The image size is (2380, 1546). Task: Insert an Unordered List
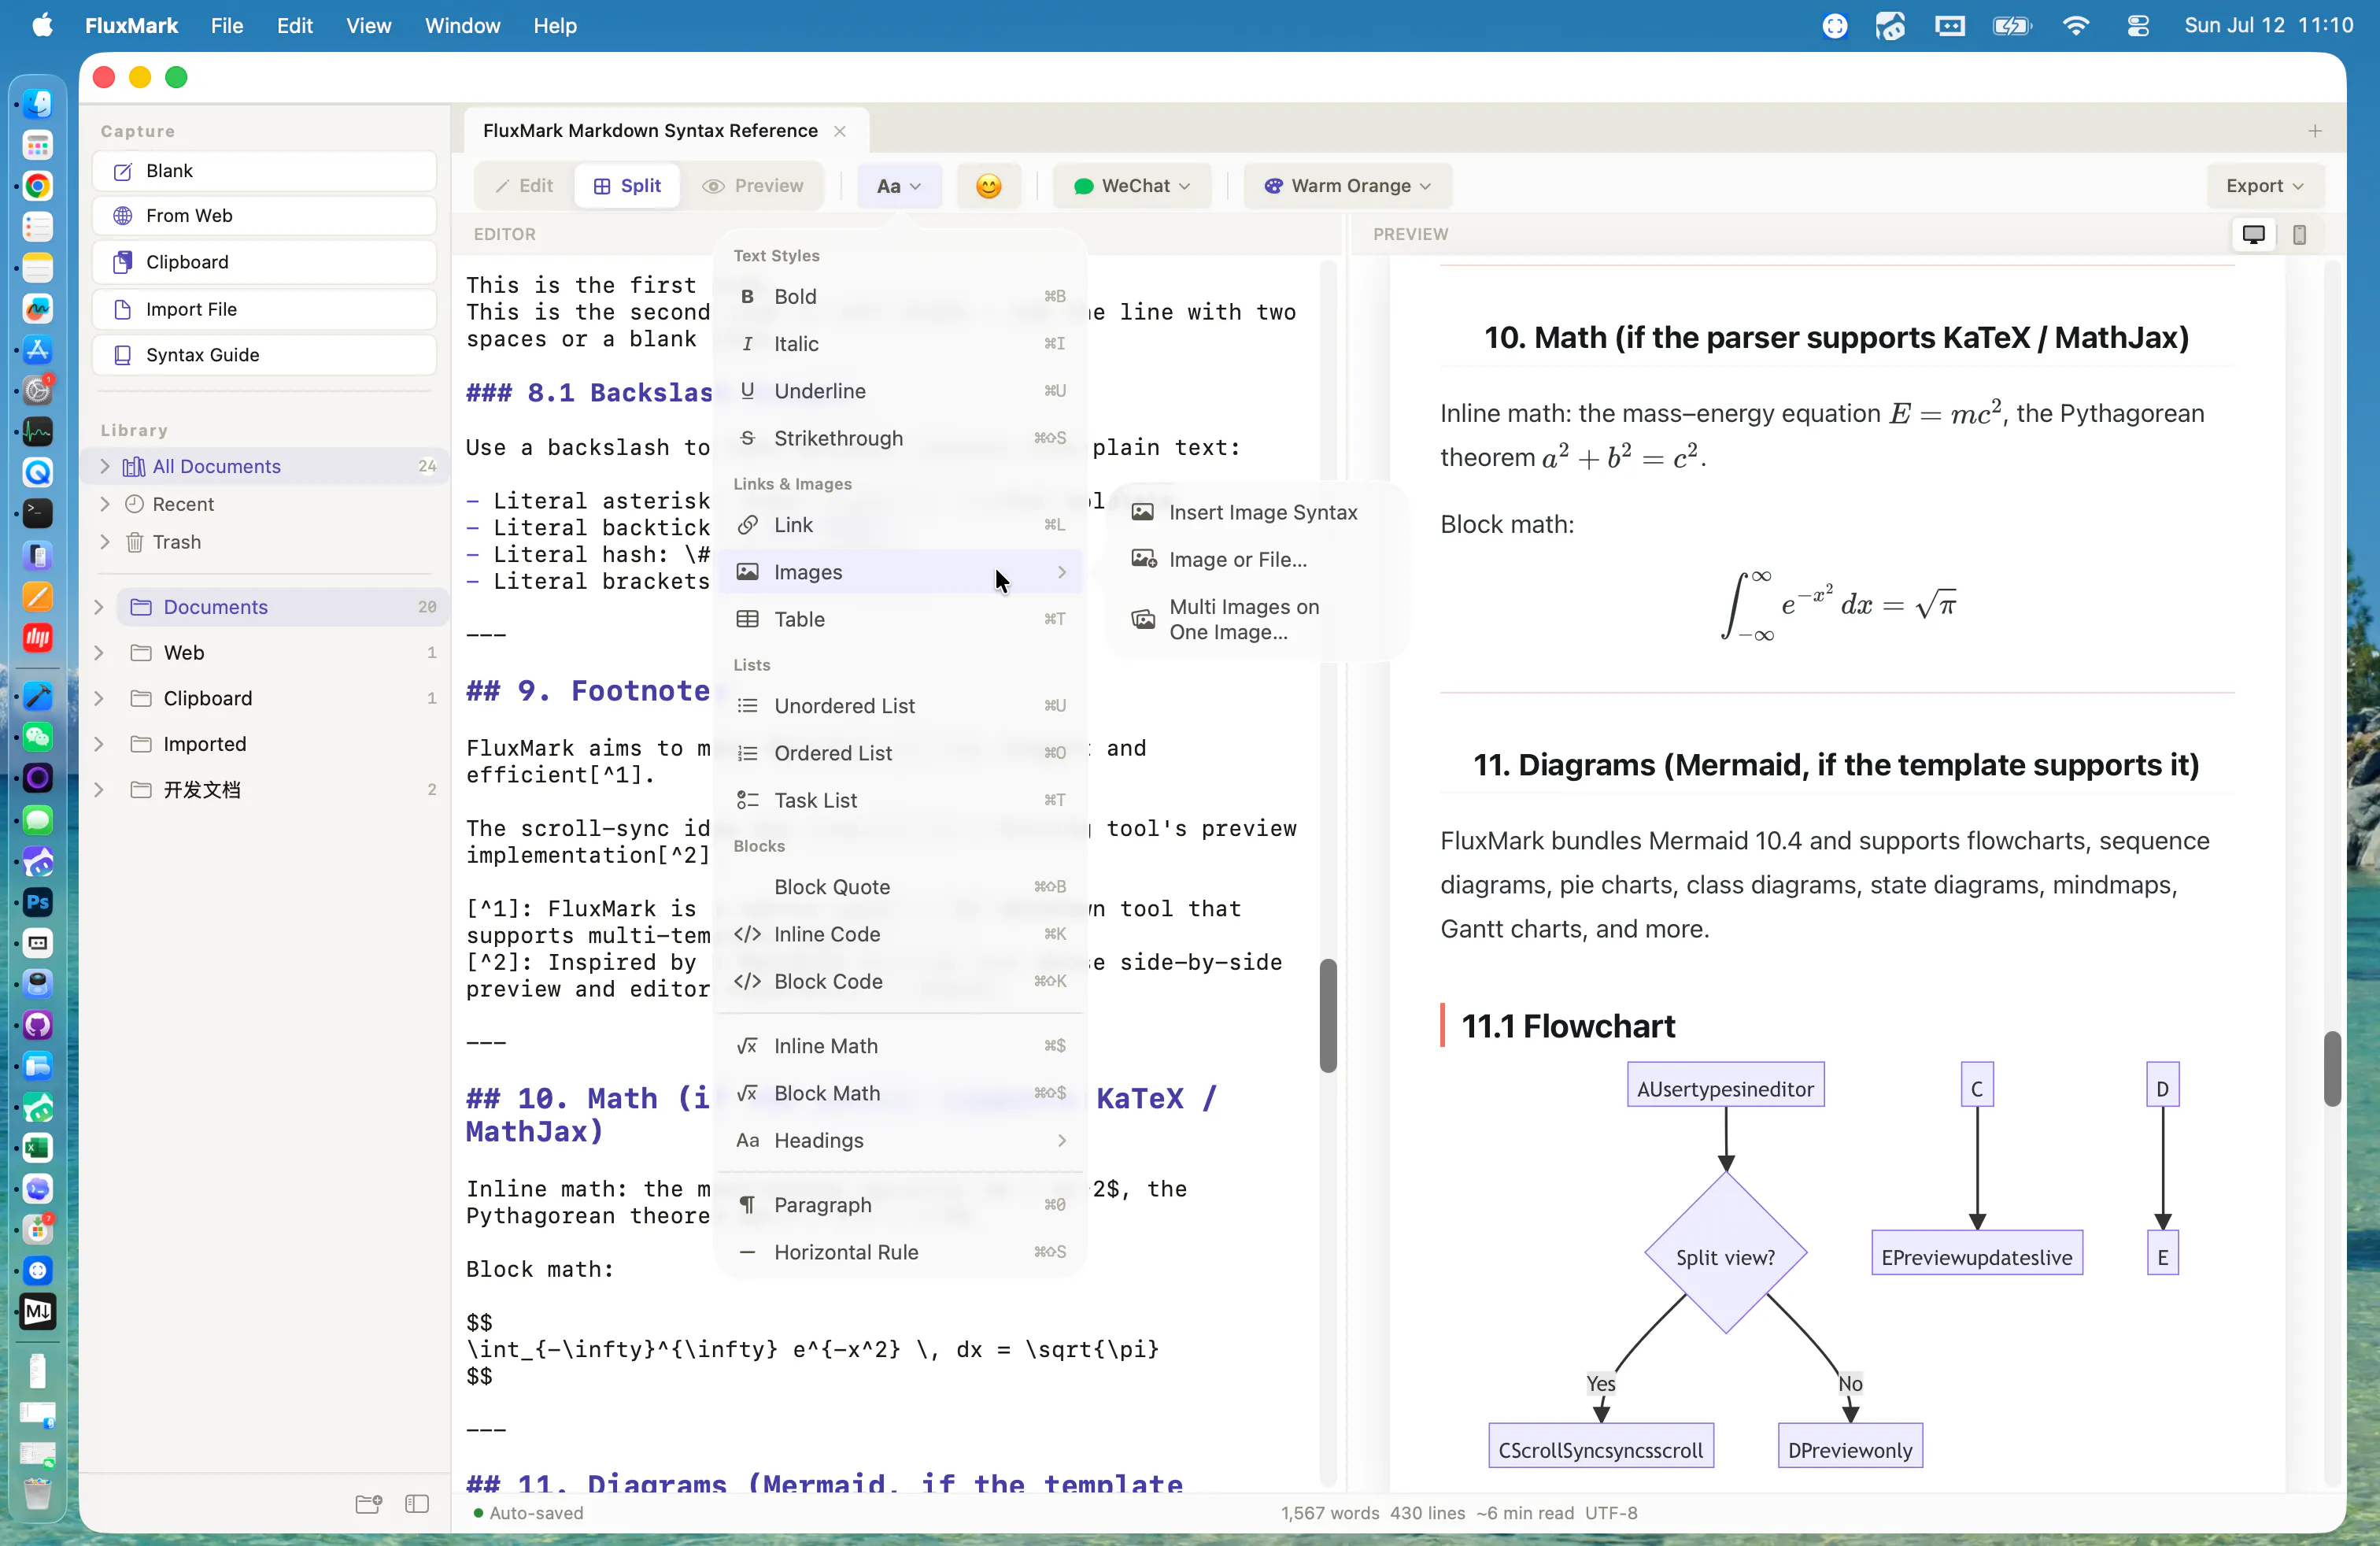(900, 706)
